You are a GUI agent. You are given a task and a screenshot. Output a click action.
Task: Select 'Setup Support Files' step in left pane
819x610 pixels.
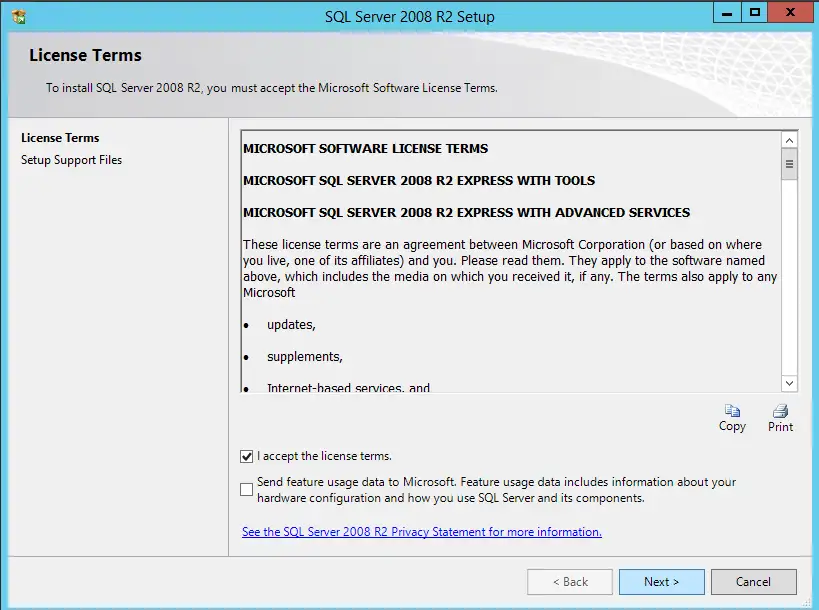72,160
